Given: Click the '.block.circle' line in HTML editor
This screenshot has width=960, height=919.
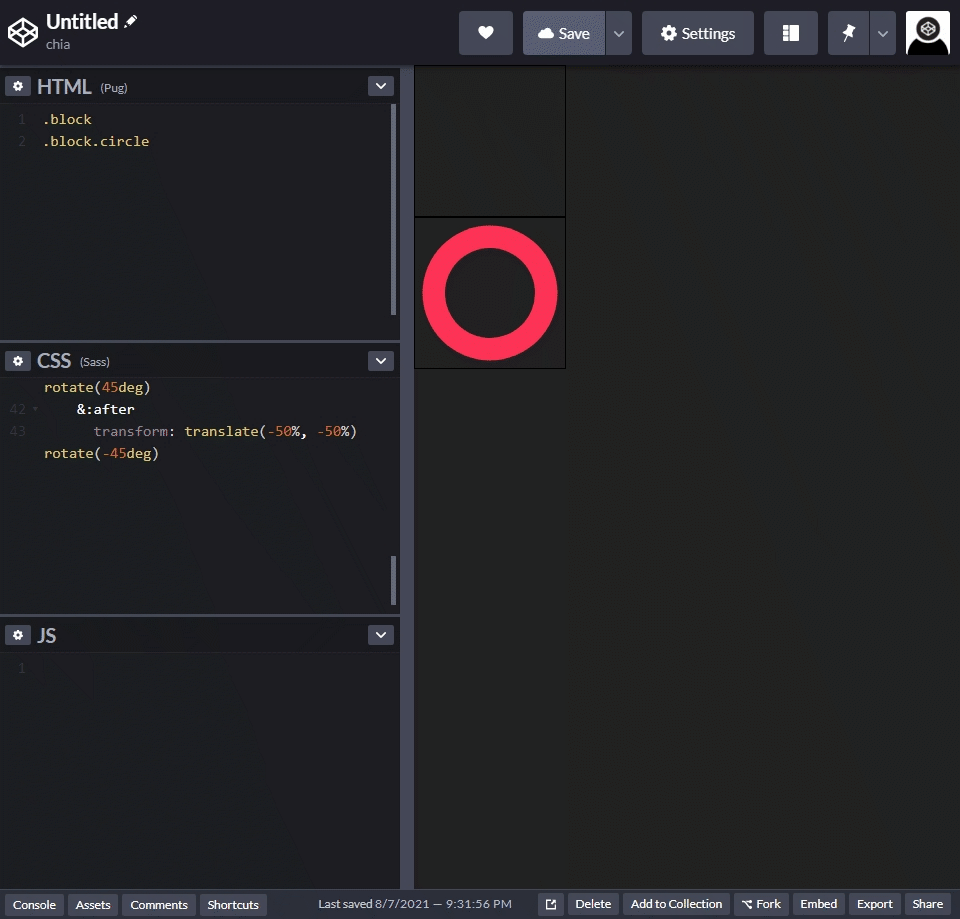Looking at the screenshot, I should tap(96, 141).
